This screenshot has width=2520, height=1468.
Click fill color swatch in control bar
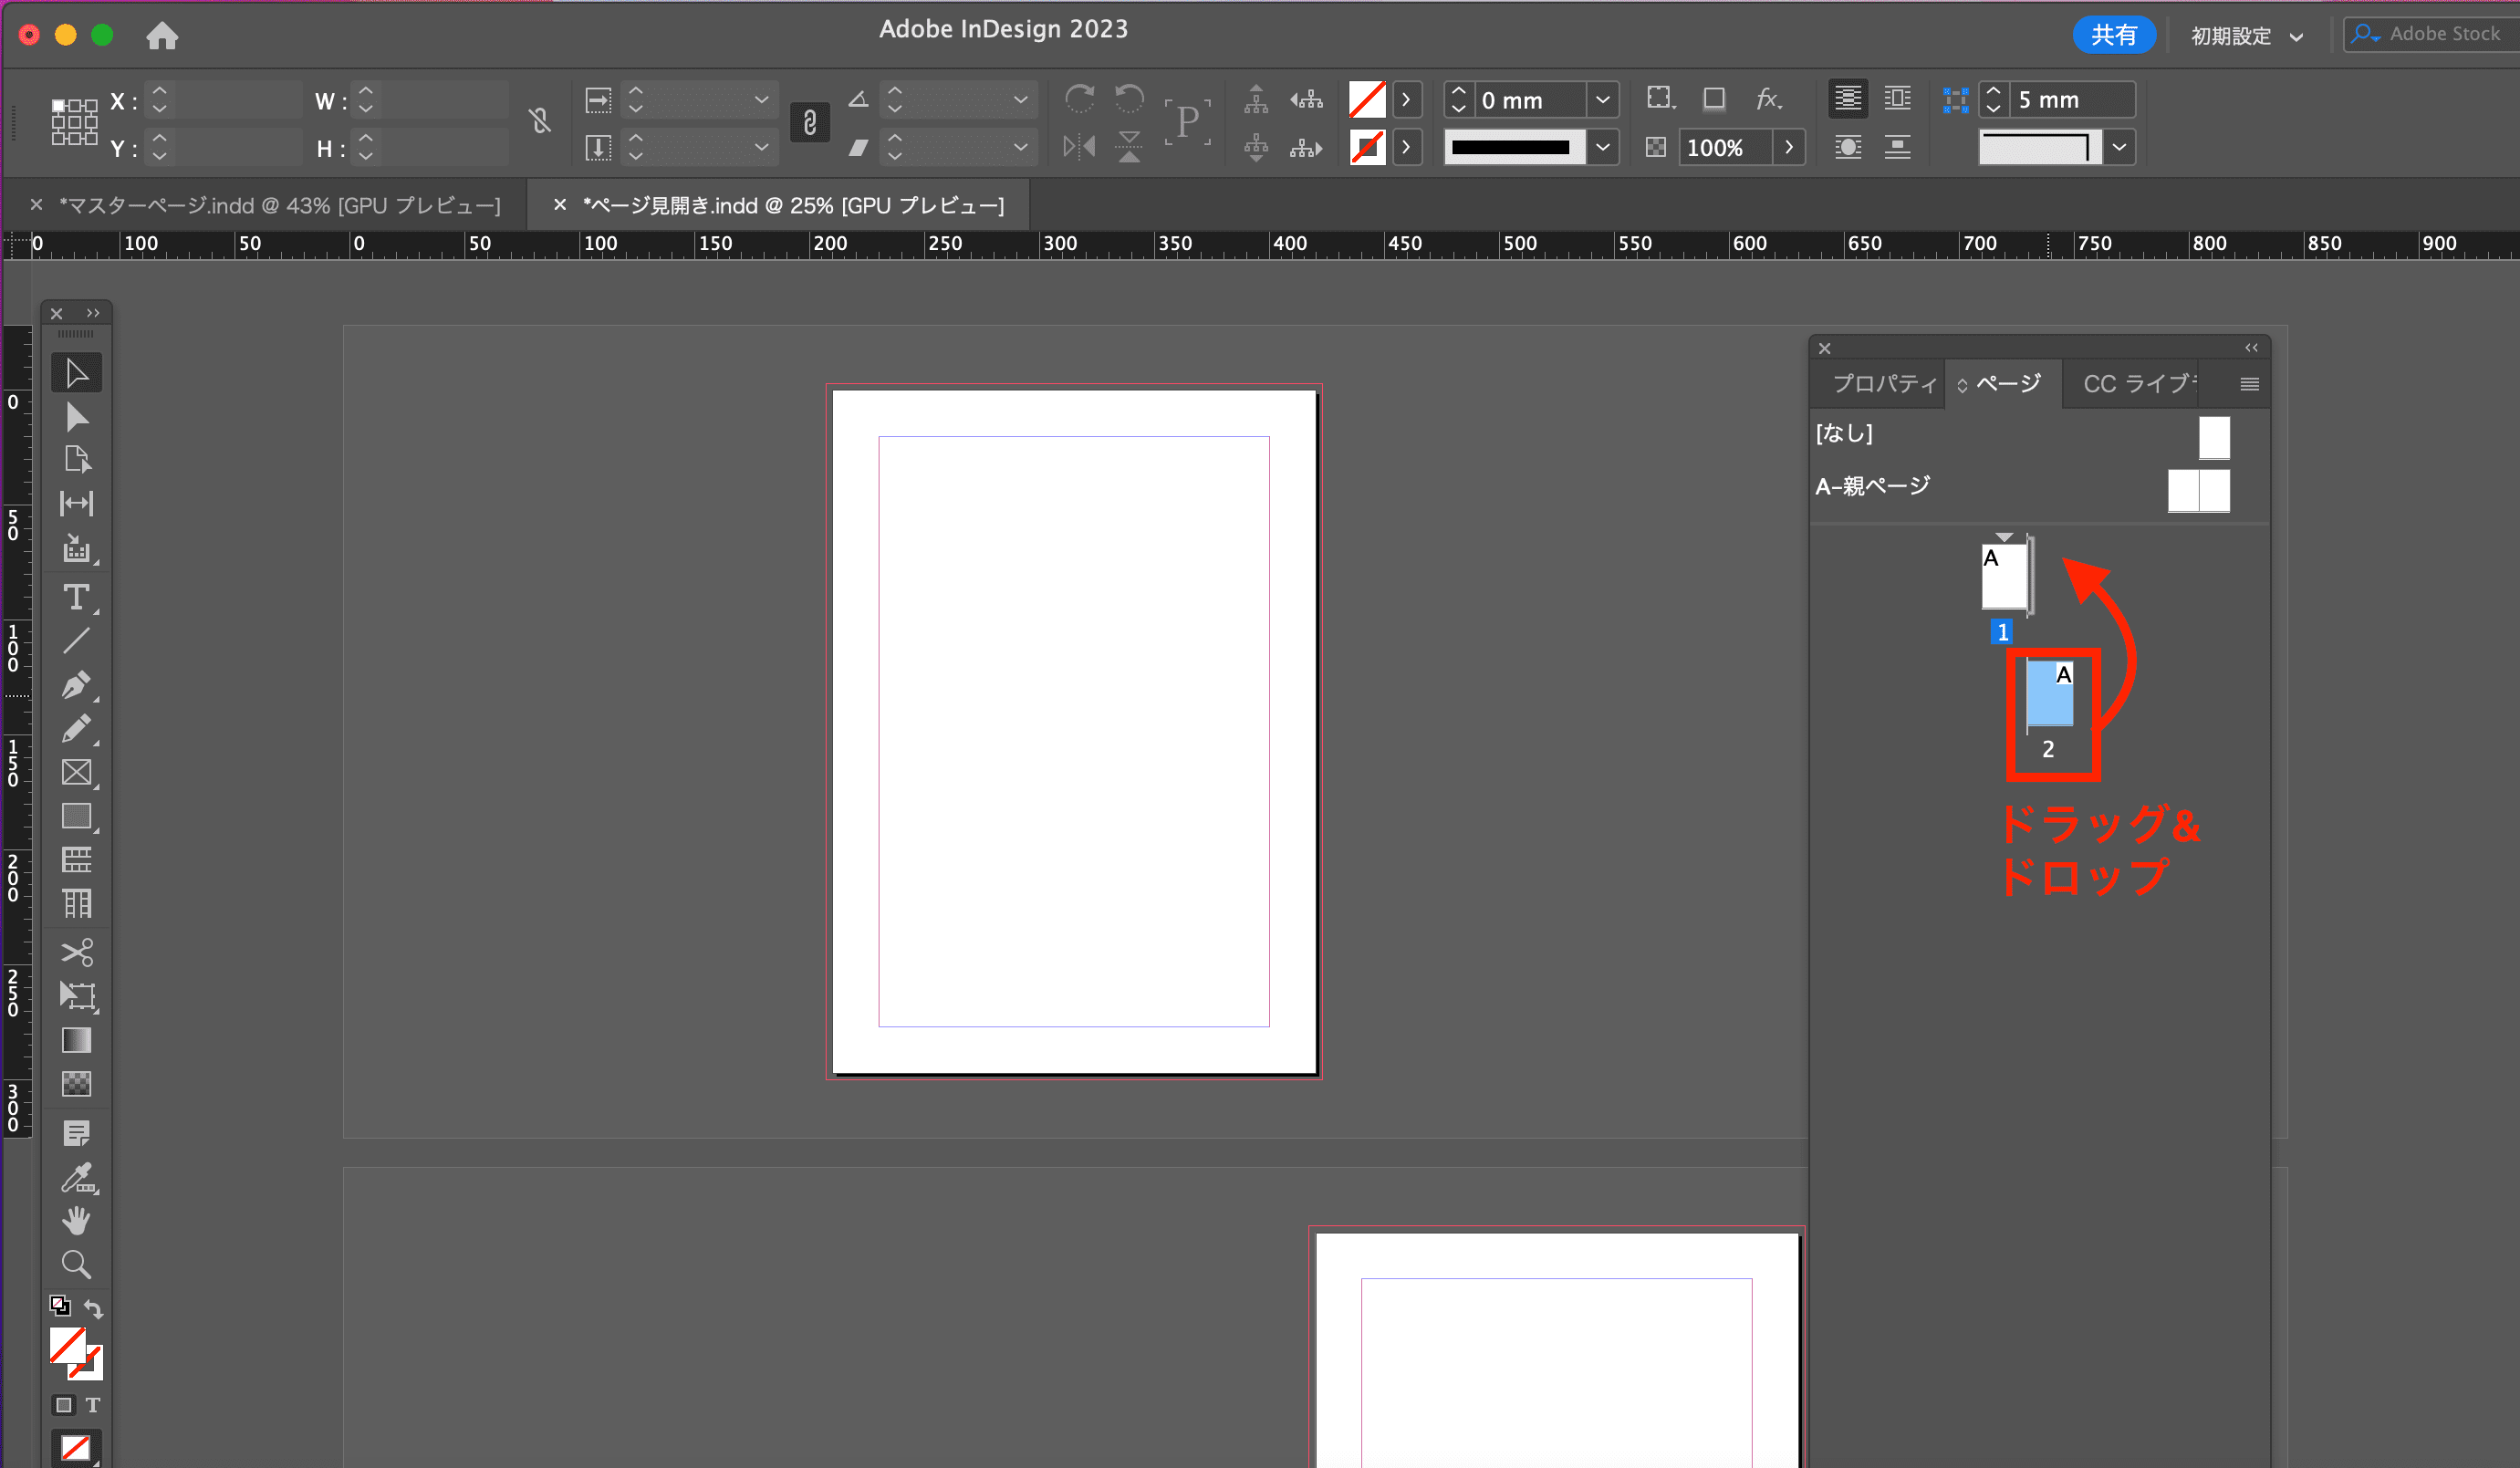[1367, 99]
